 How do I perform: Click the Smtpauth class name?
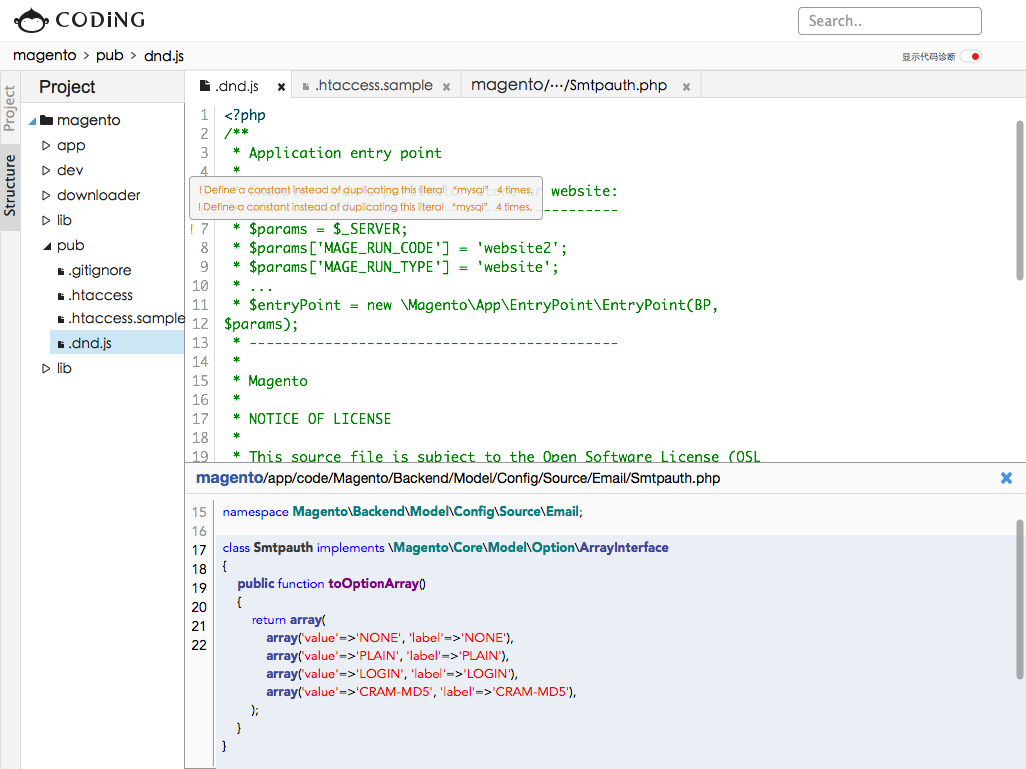(283, 548)
